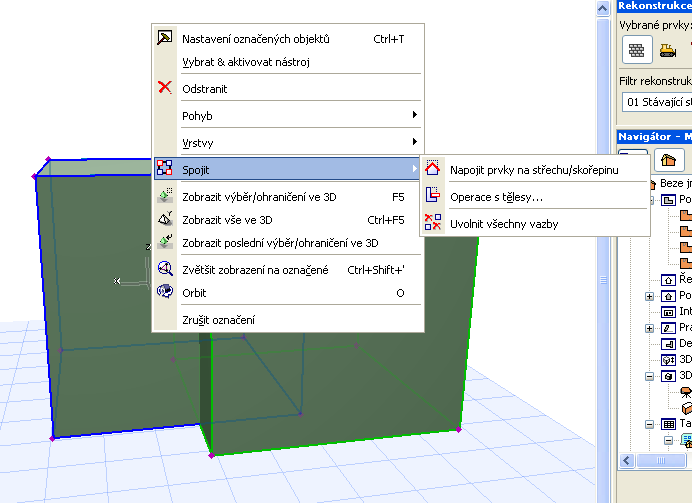Choose Vybrat & aktivovat nástroj
Image resolution: width=692 pixels, height=503 pixels.
tap(289, 62)
